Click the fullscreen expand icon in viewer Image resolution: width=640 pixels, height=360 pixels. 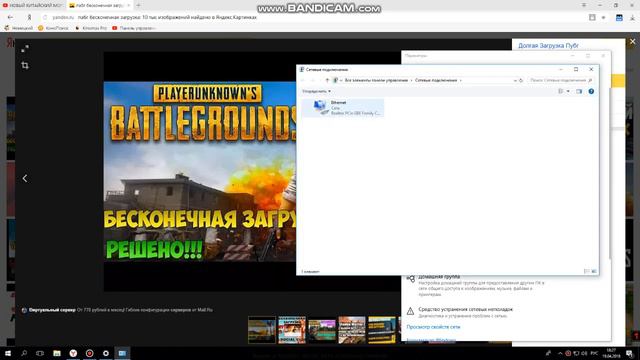click(25, 49)
